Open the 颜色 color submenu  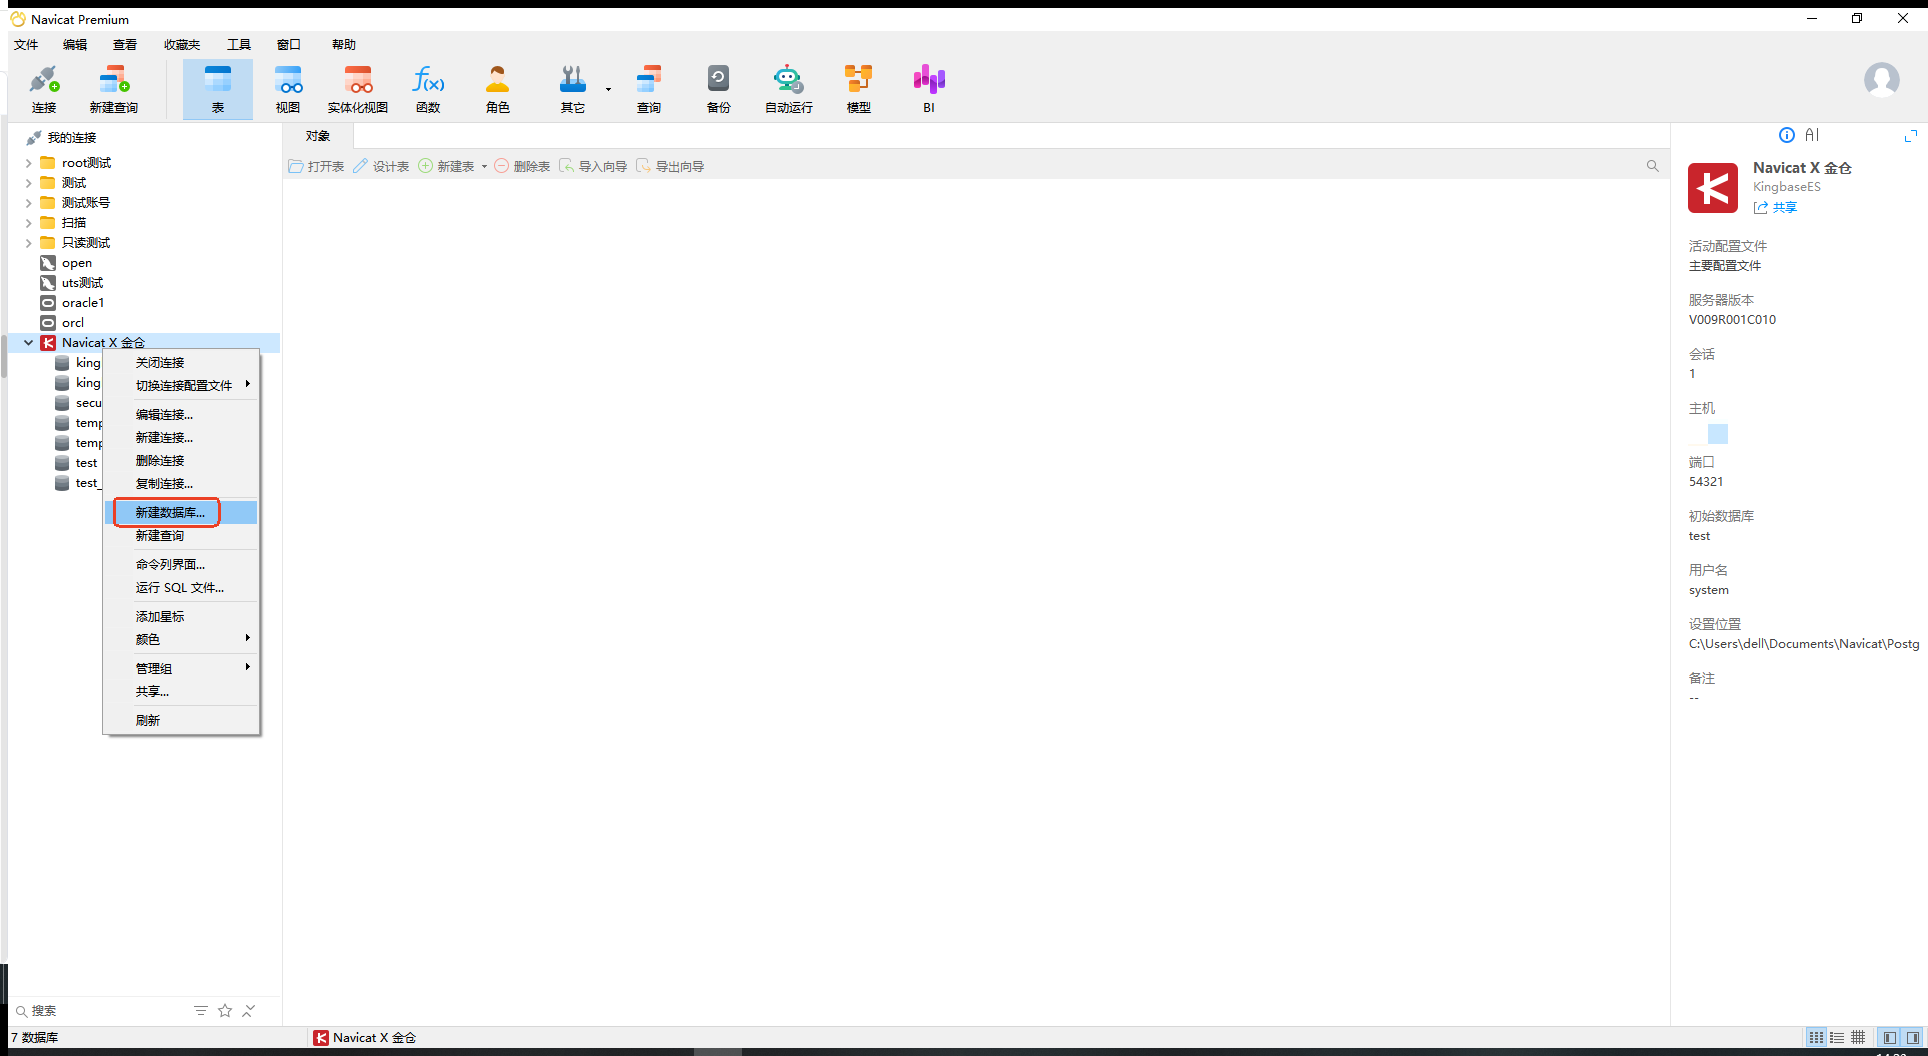181,639
